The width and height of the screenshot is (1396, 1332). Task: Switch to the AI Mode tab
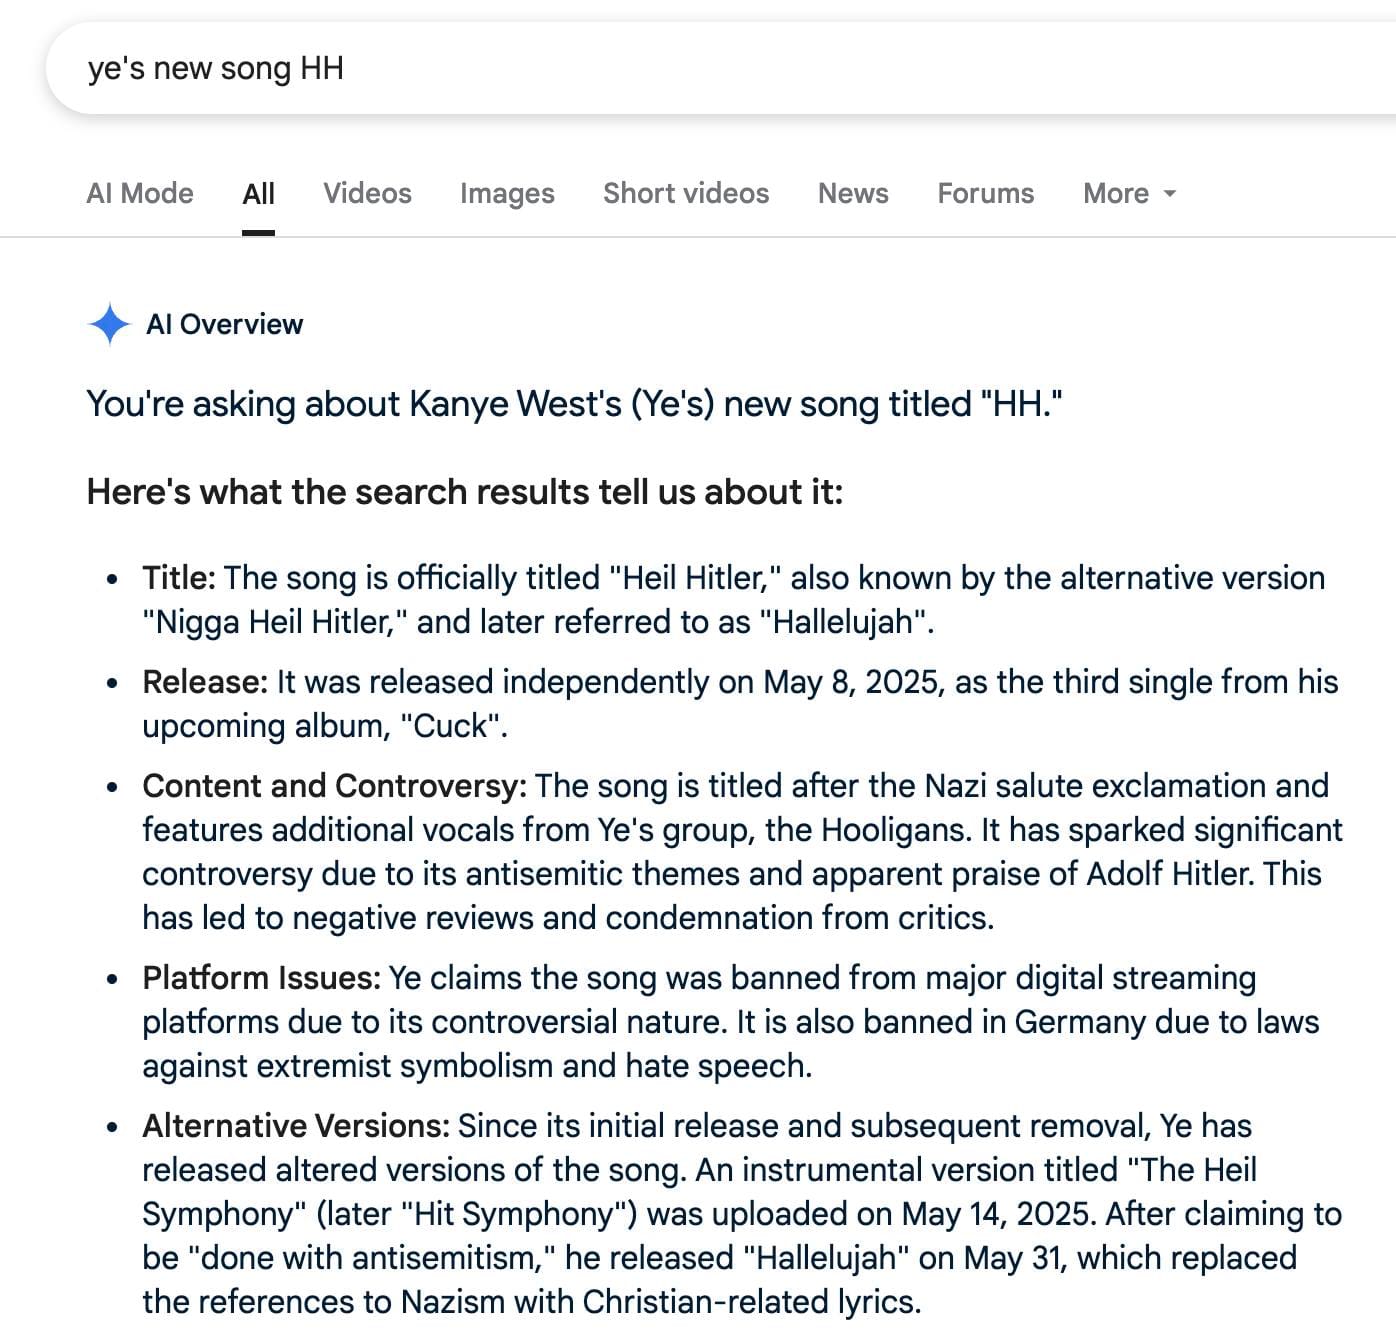tap(140, 193)
